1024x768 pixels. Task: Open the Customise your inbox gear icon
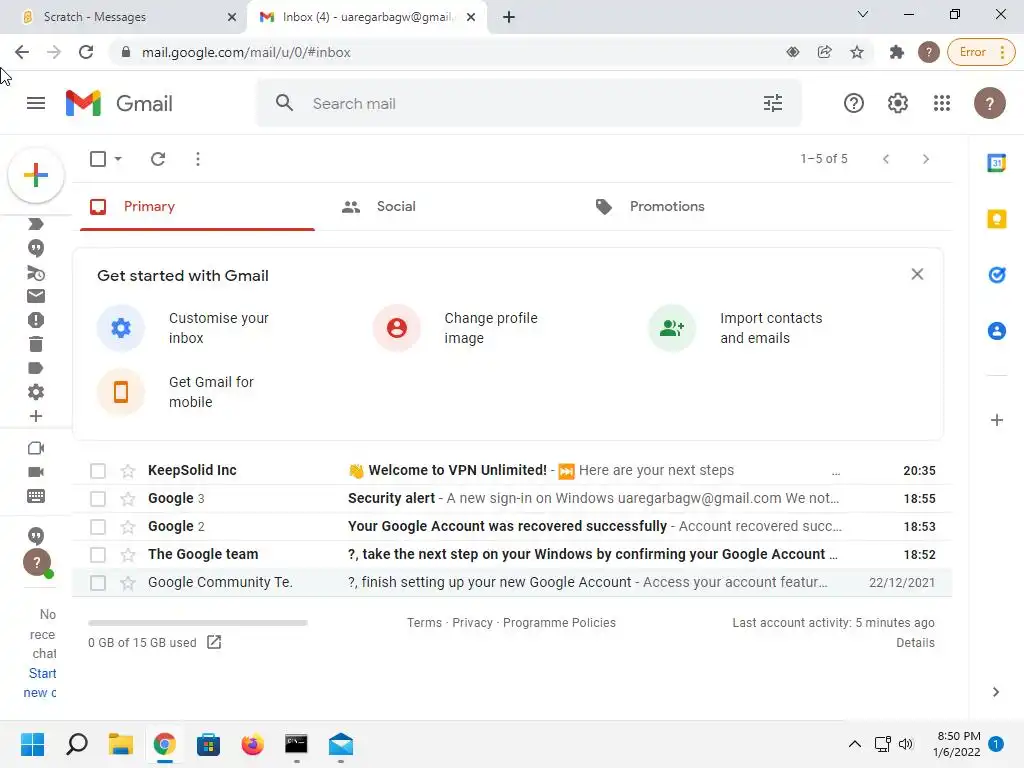pos(121,328)
